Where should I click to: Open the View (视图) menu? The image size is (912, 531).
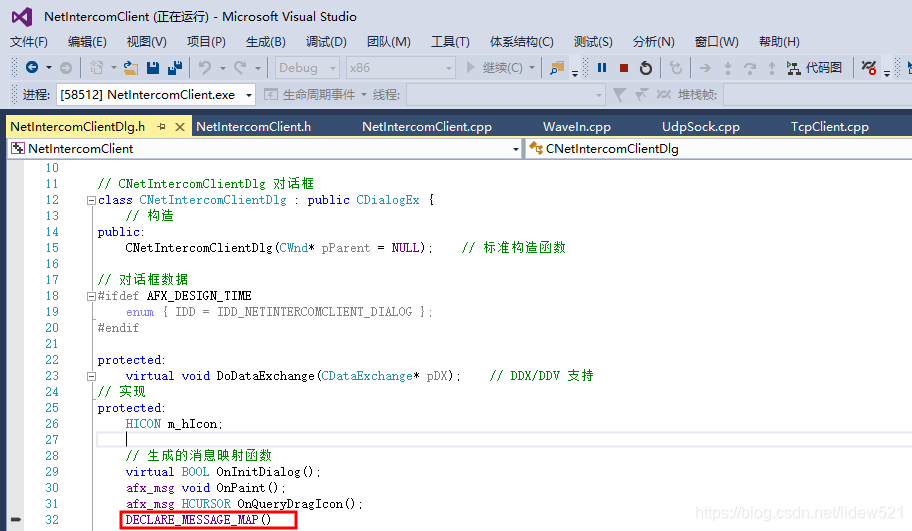[147, 42]
